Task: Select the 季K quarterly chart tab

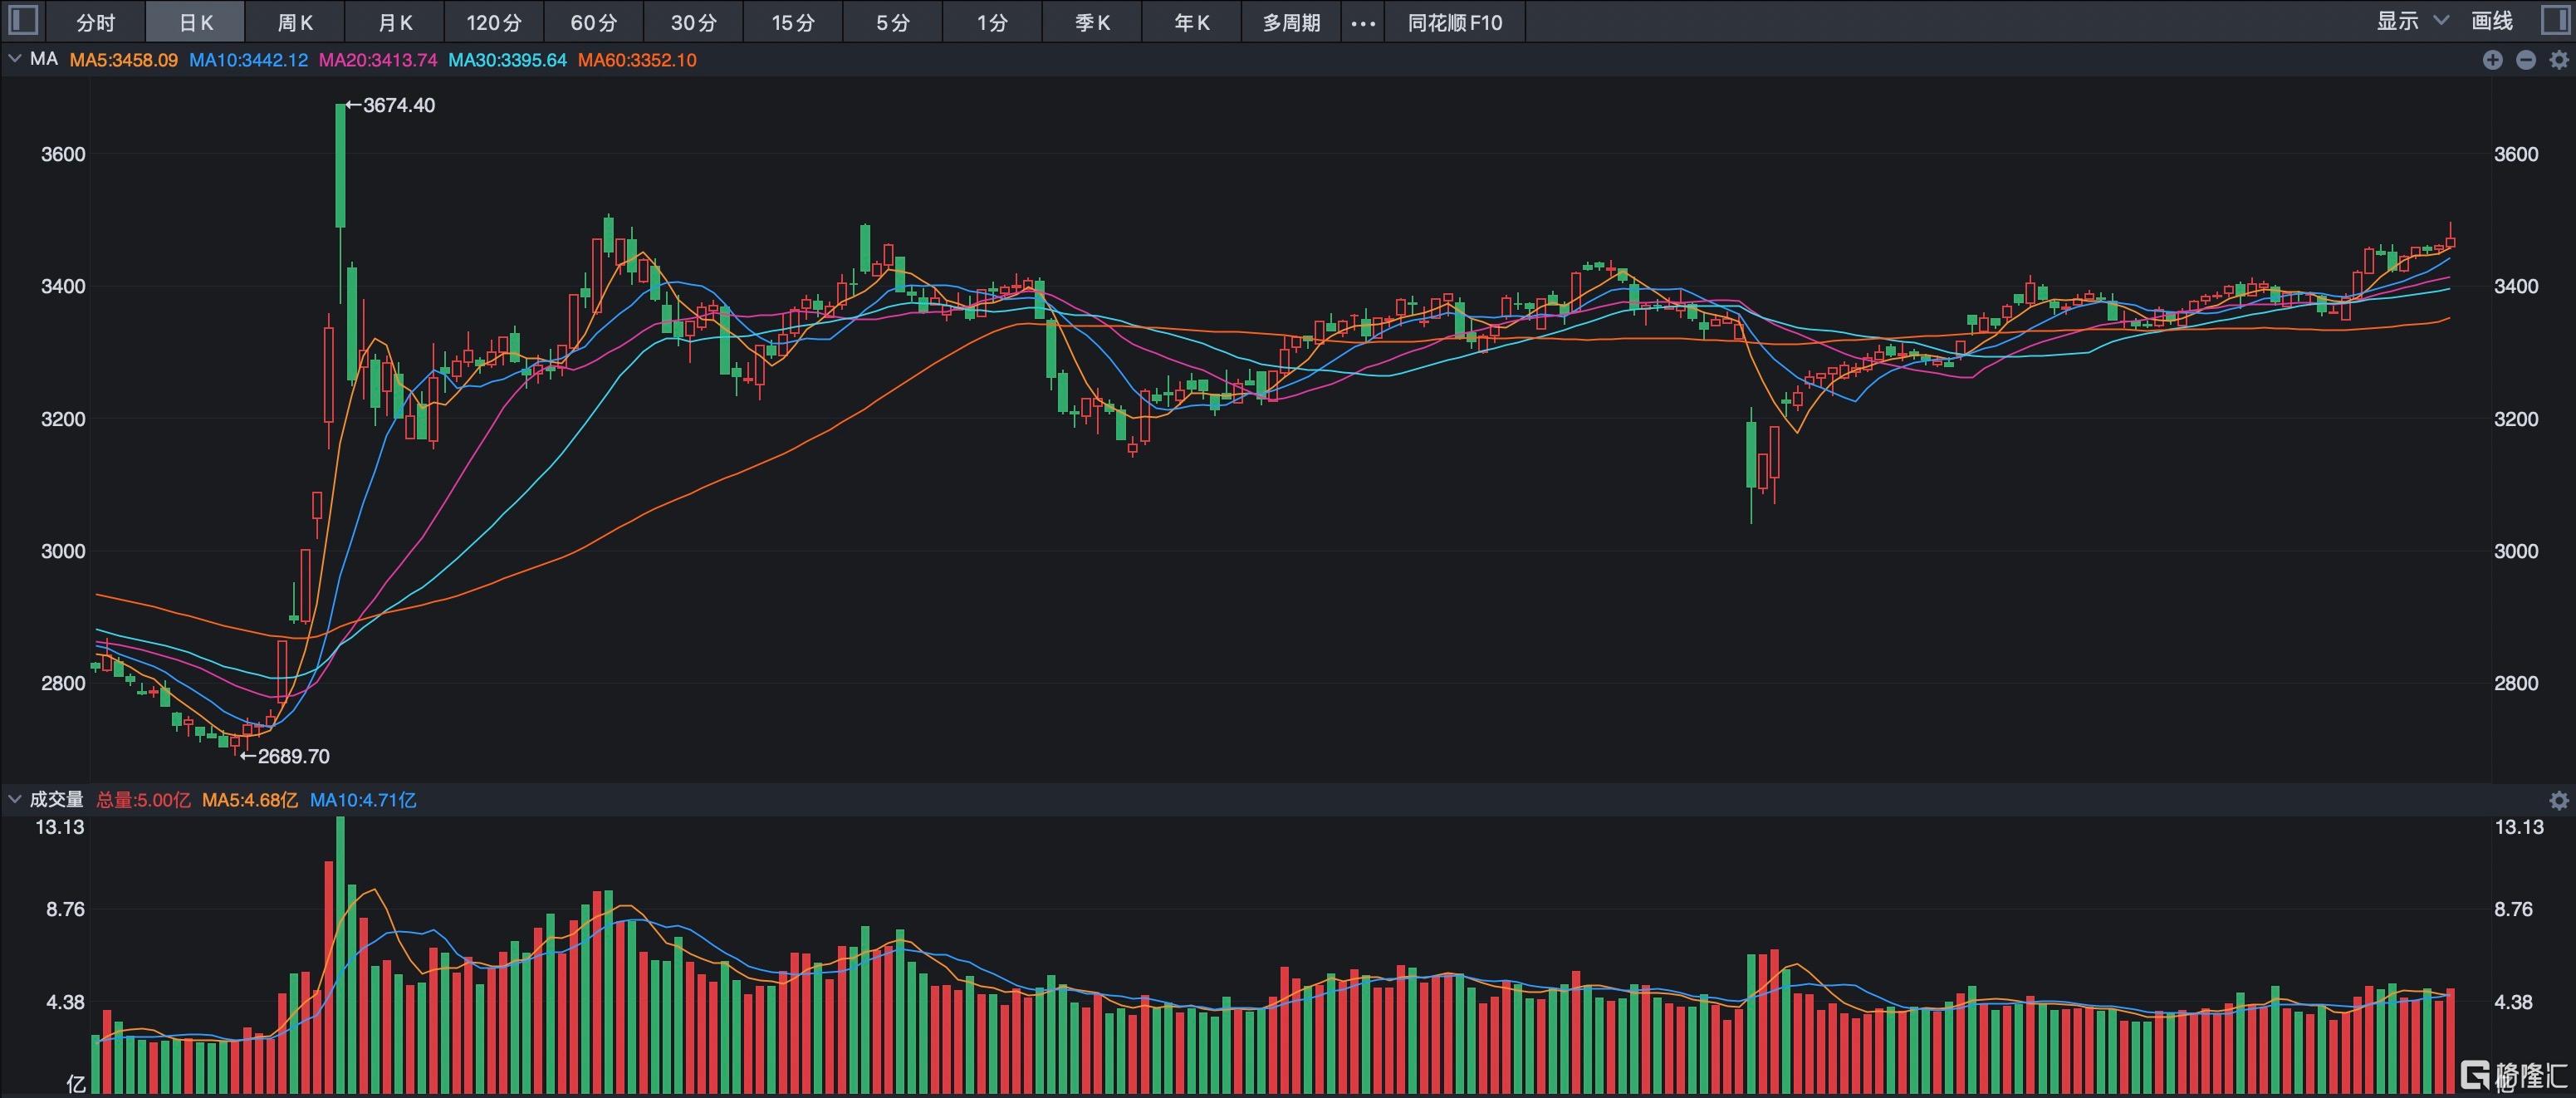Action: tap(1092, 22)
